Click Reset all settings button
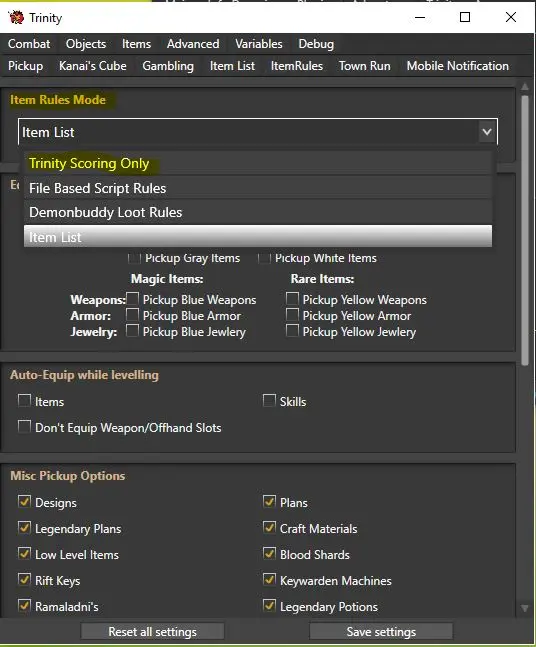 (152, 632)
